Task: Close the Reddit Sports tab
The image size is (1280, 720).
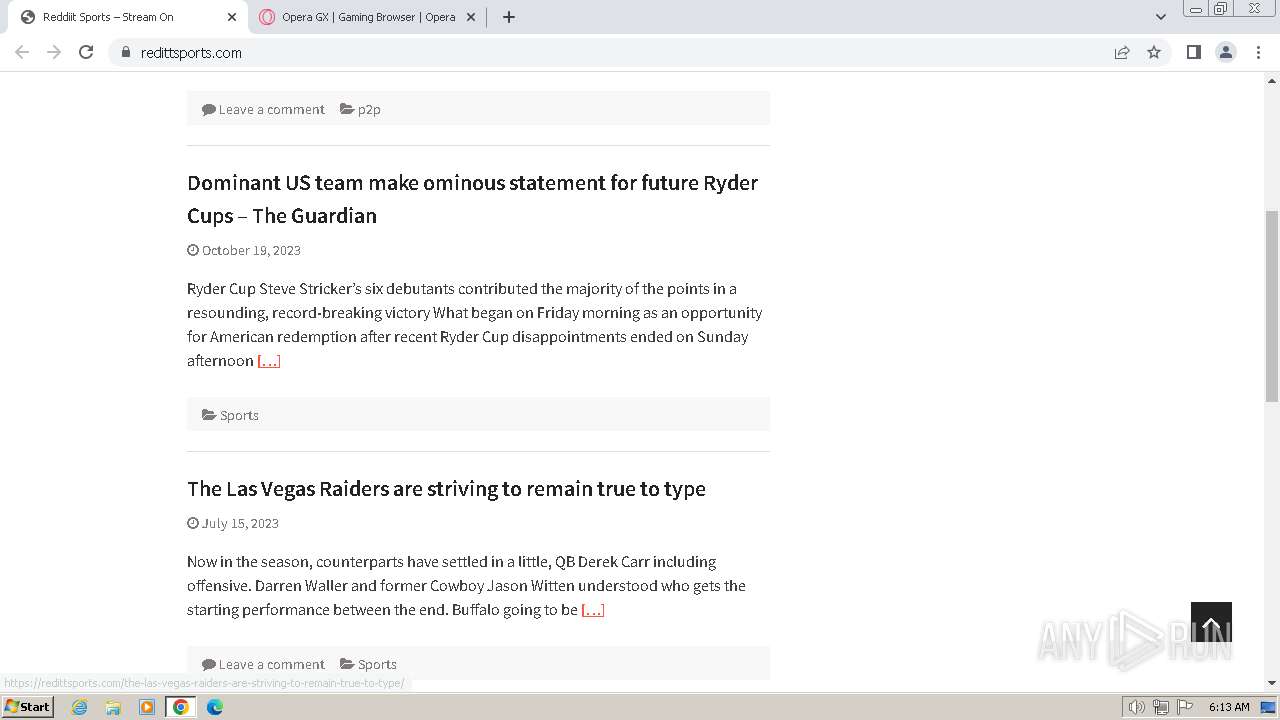Action: pyautogui.click(x=232, y=17)
